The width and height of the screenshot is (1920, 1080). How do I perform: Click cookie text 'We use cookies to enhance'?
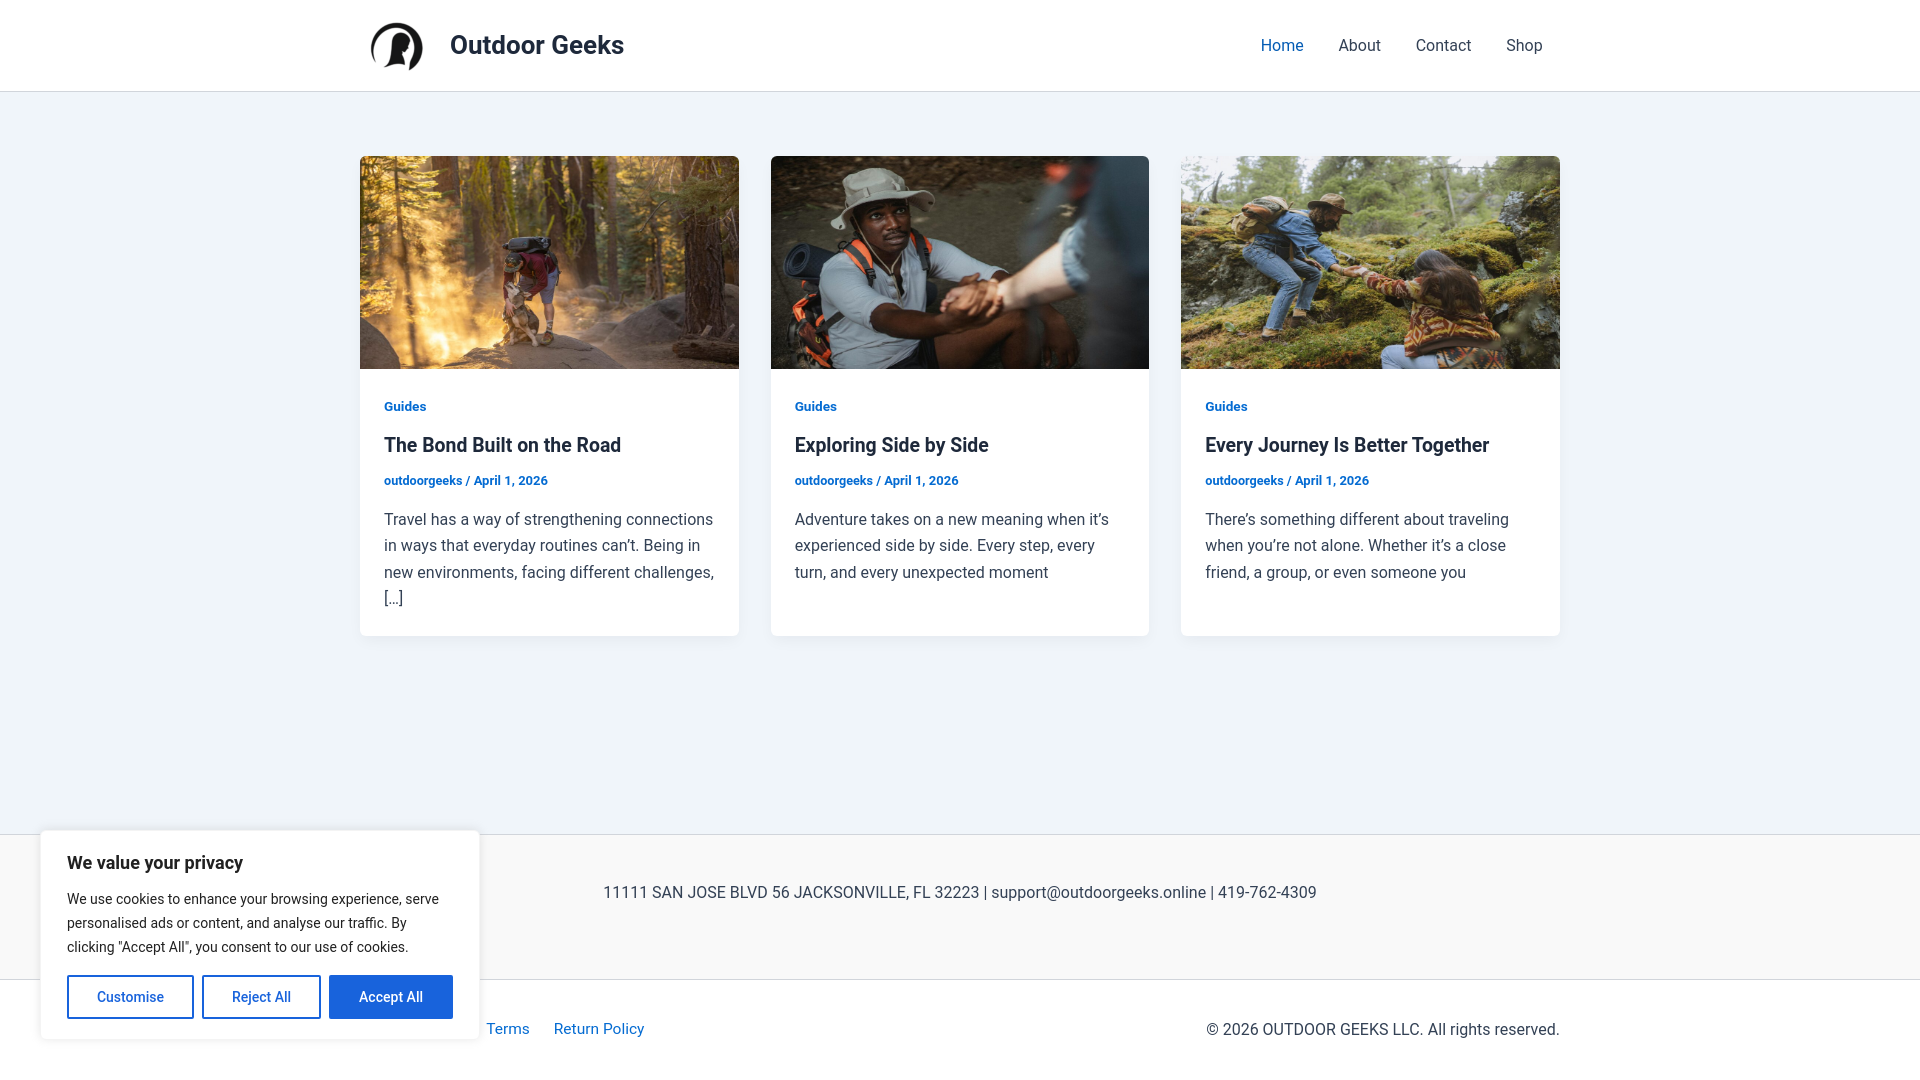coord(253,923)
